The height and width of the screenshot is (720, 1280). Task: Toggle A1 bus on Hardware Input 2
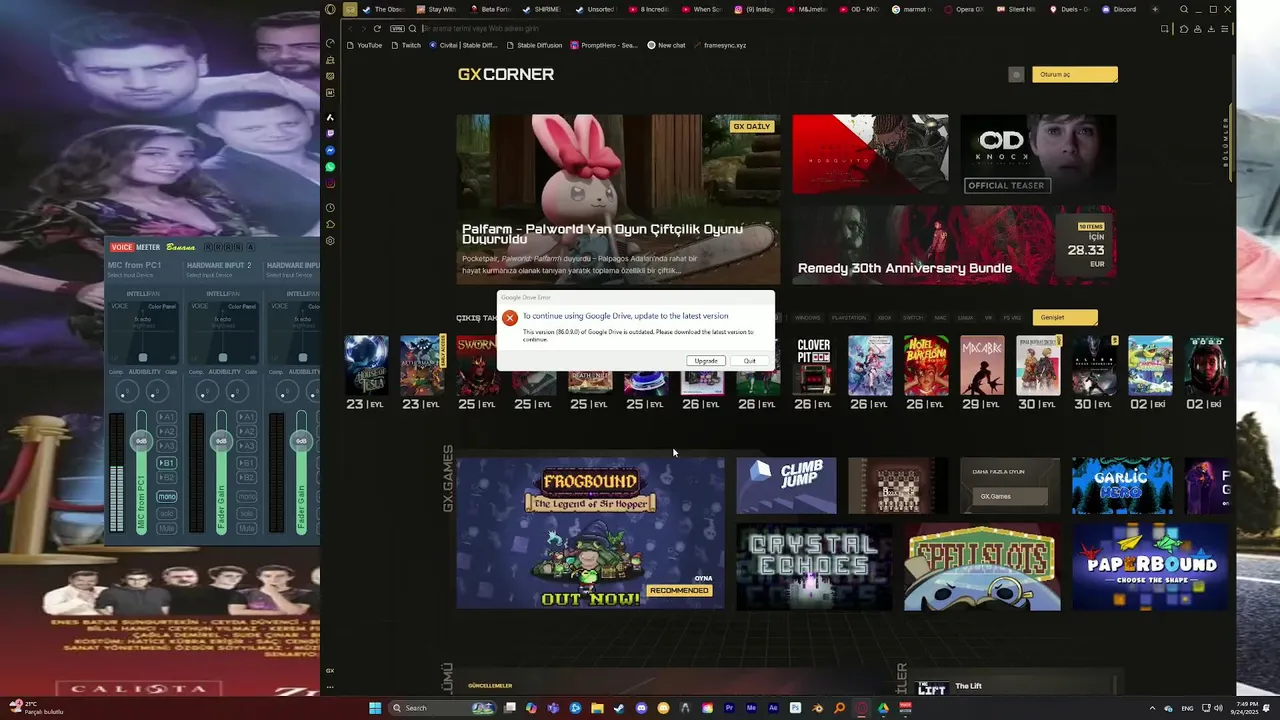click(247, 417)
